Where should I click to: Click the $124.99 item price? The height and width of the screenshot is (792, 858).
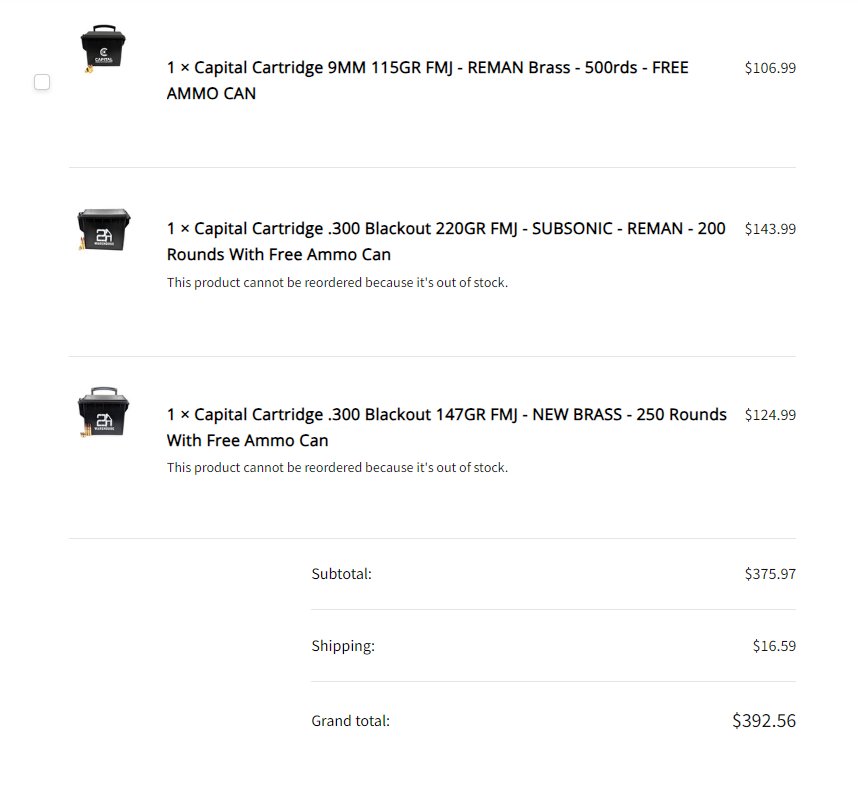(770, 415)
